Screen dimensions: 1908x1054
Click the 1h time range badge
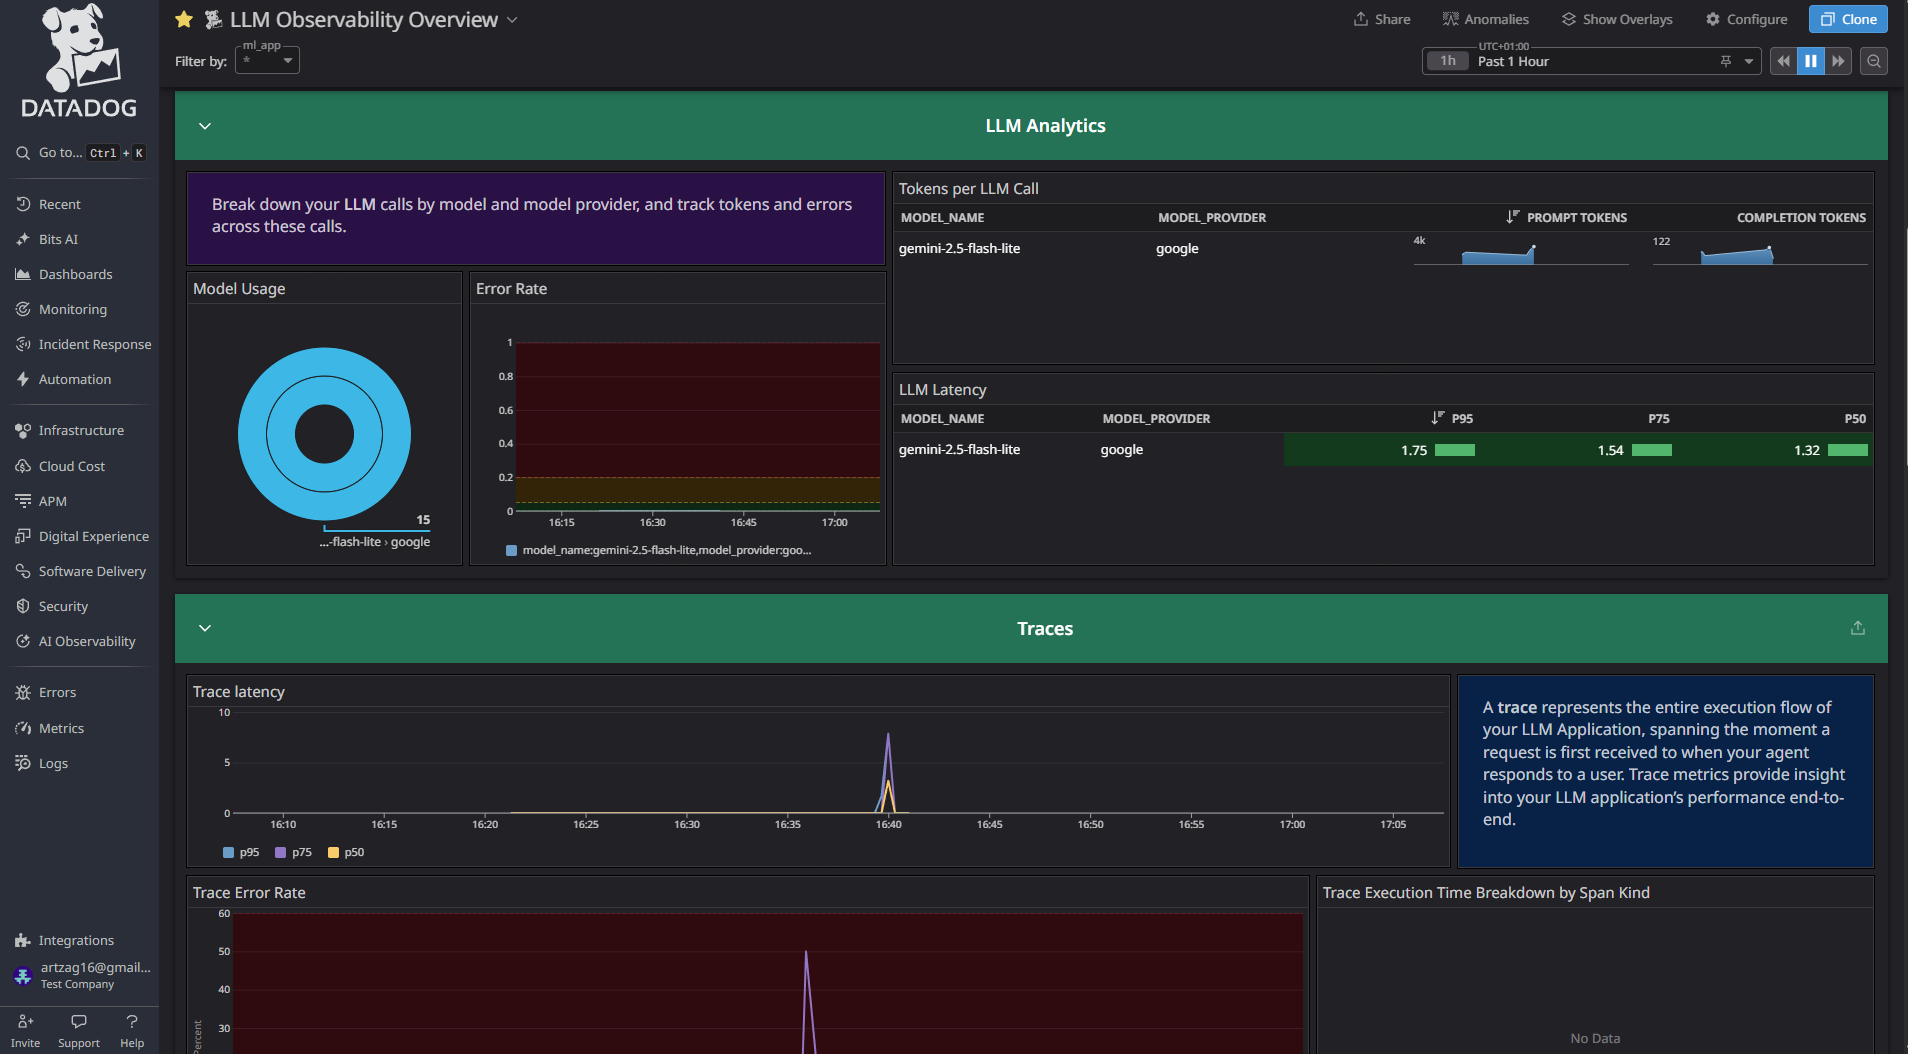[x=1448, y=61]
